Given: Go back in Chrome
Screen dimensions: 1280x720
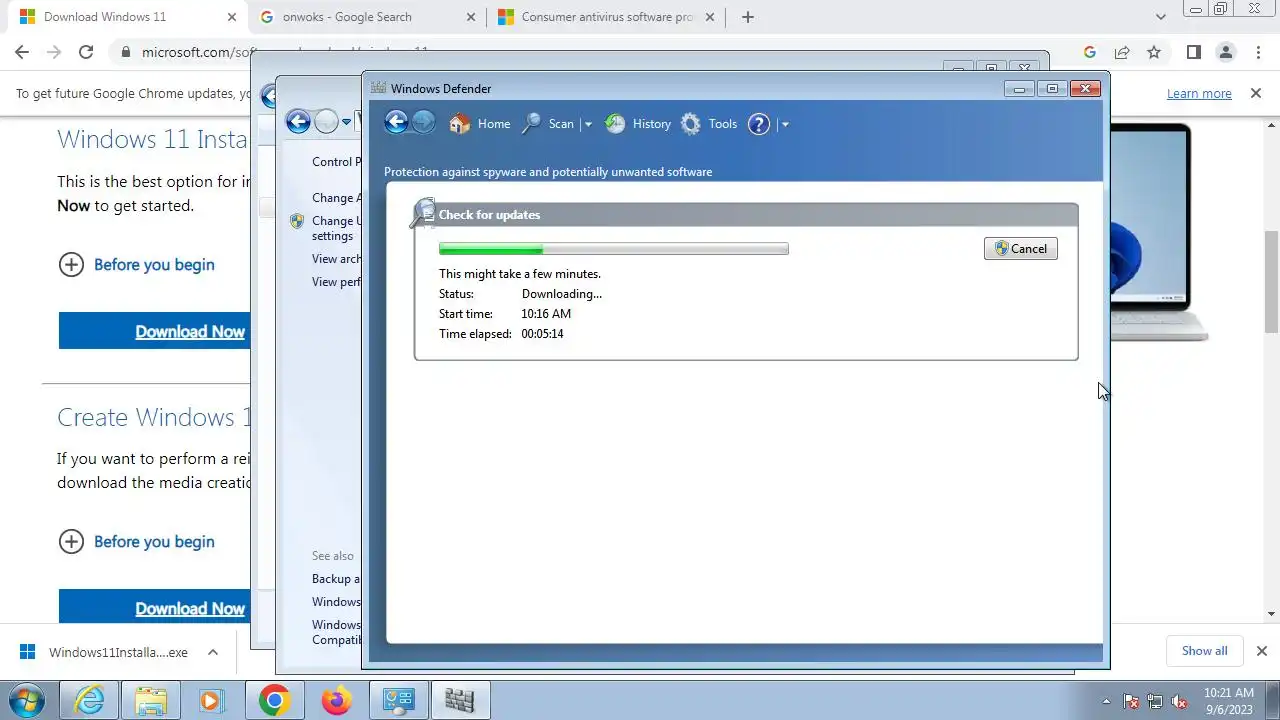Looking at the screenshot, I should coord(22,52).
